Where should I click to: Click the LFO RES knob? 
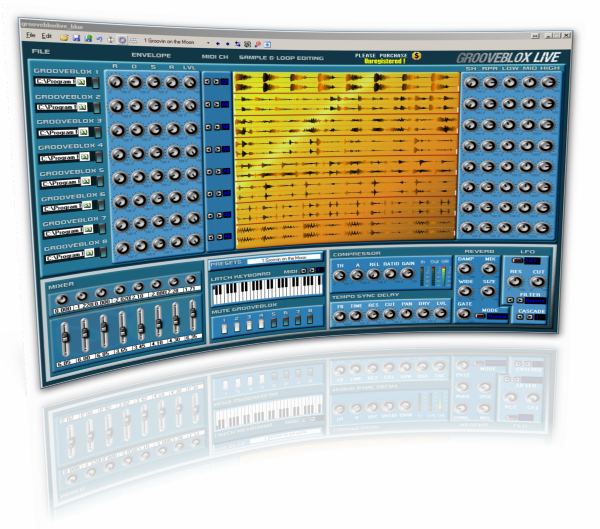pyautogui.click(x=515, y=282)
